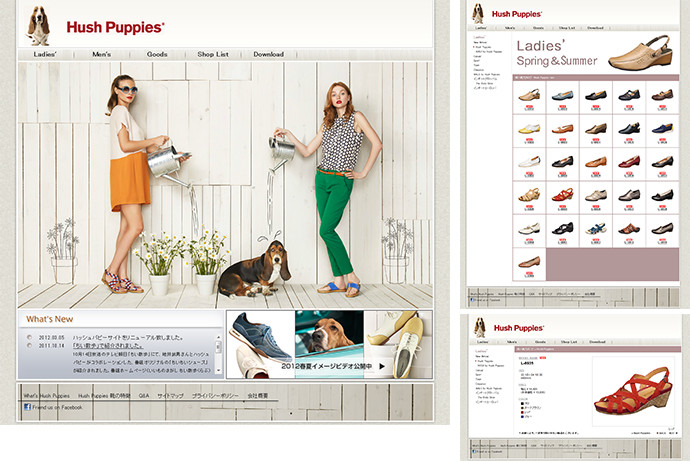The width and height of the screenshot is (690, 461).
Task: Click the scroll-down arrow in What's New box
Action: pos(218,371)
